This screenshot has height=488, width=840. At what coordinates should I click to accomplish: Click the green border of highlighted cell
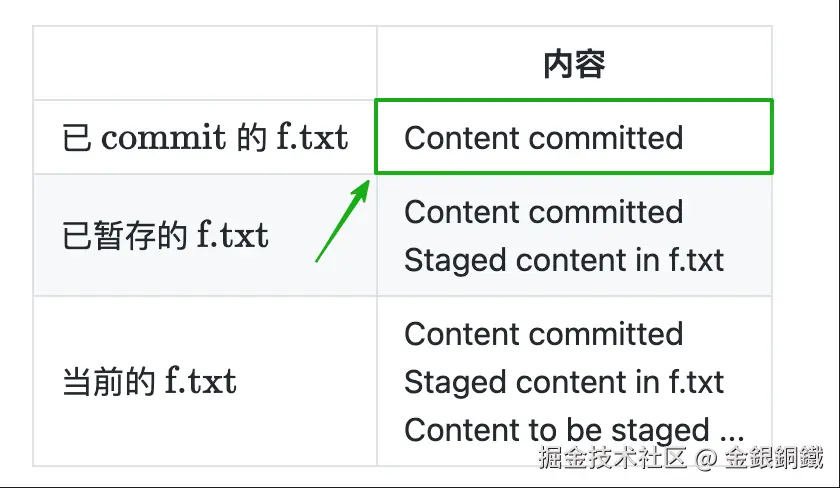tap(574, 100)
